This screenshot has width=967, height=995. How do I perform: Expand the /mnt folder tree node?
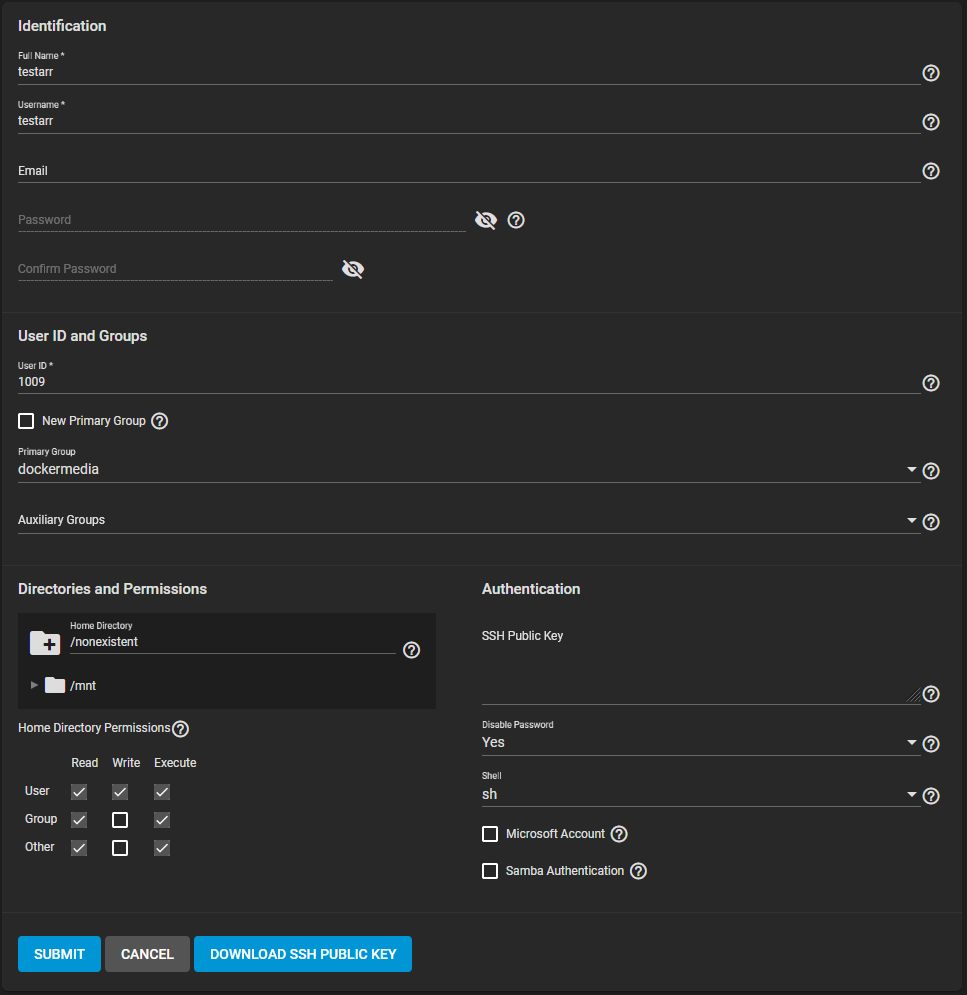point(34,685)
